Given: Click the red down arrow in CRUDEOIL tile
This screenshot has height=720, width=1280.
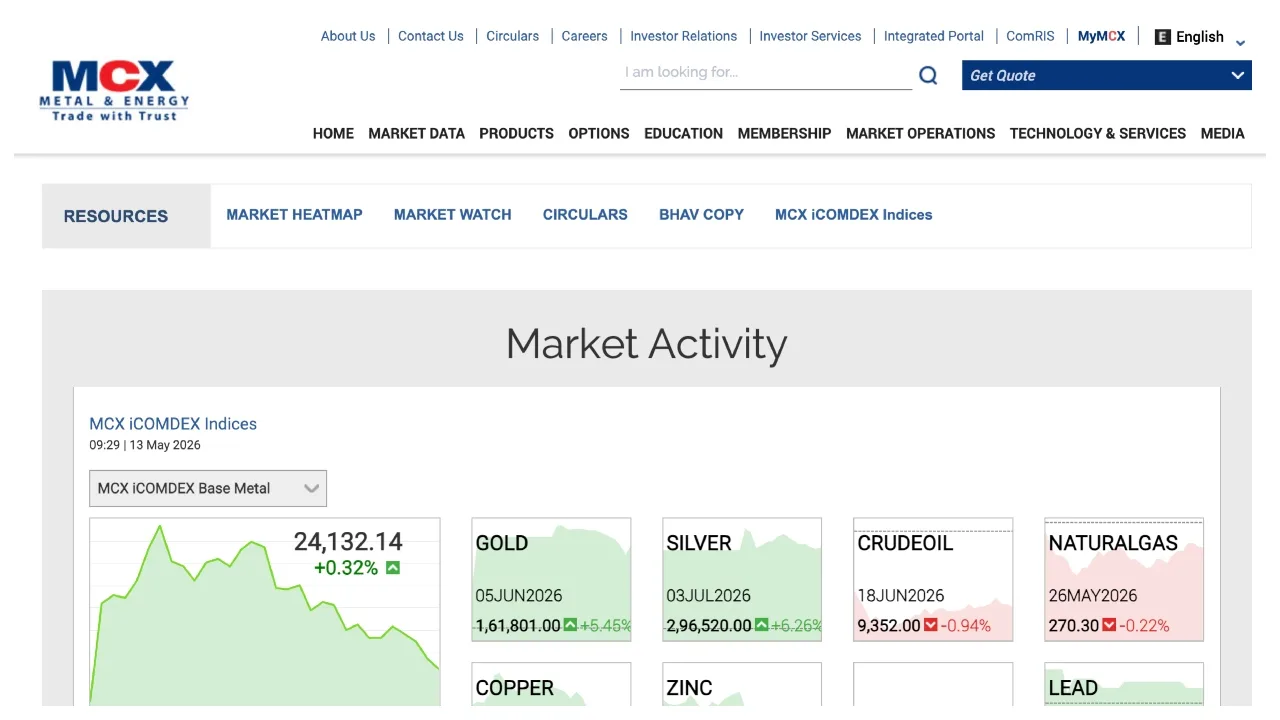Looking at the screenshot, I should (931, 625).
